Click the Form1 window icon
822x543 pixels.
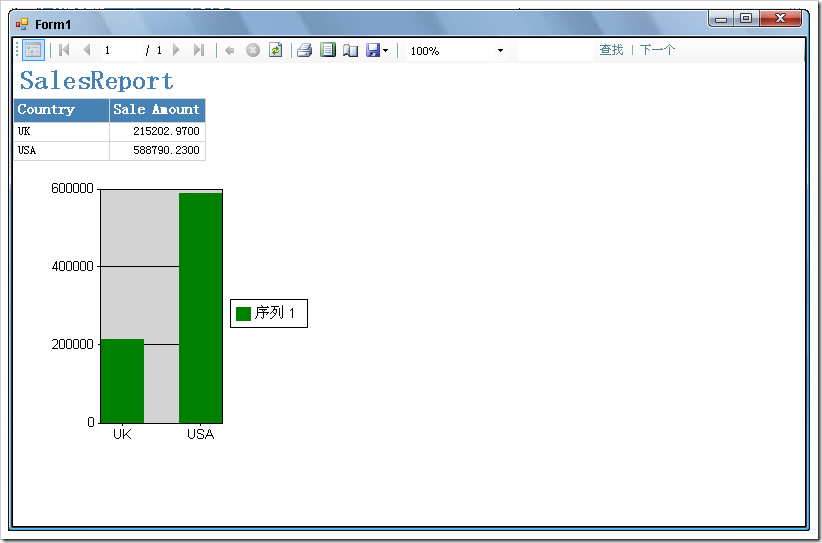(x=21, y=24)
